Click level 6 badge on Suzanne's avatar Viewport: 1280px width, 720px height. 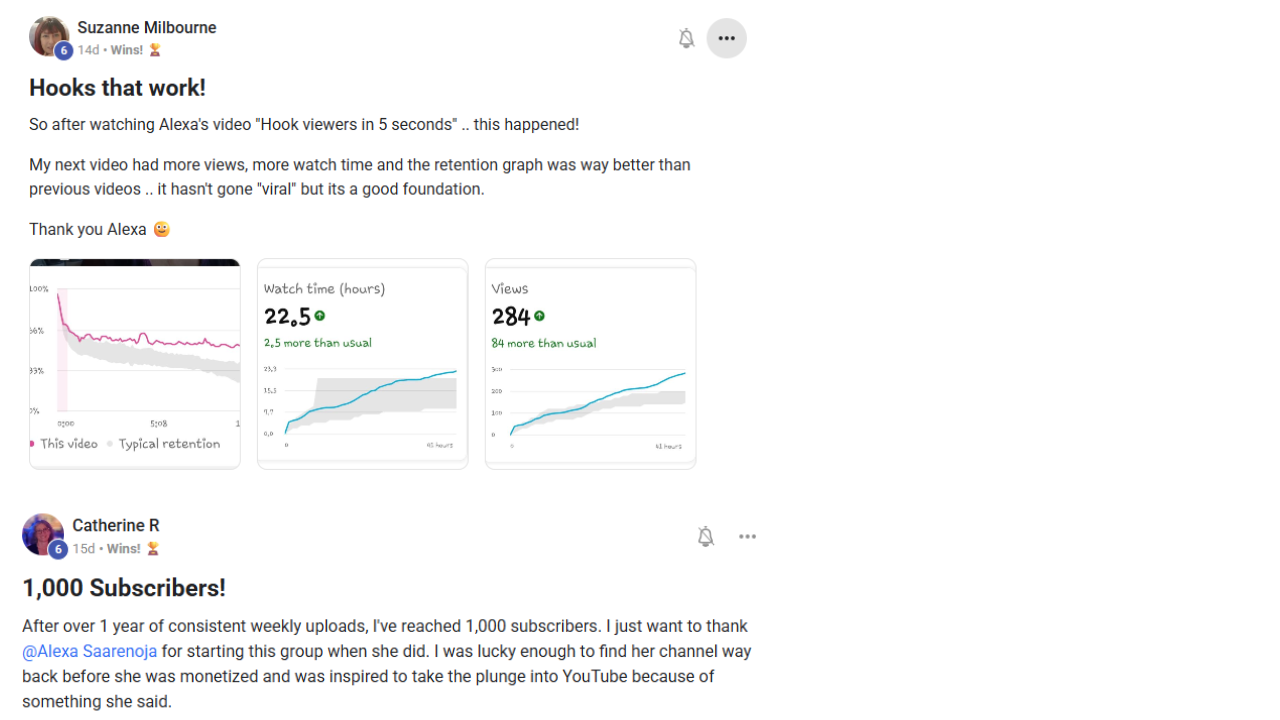pos(64,51)
